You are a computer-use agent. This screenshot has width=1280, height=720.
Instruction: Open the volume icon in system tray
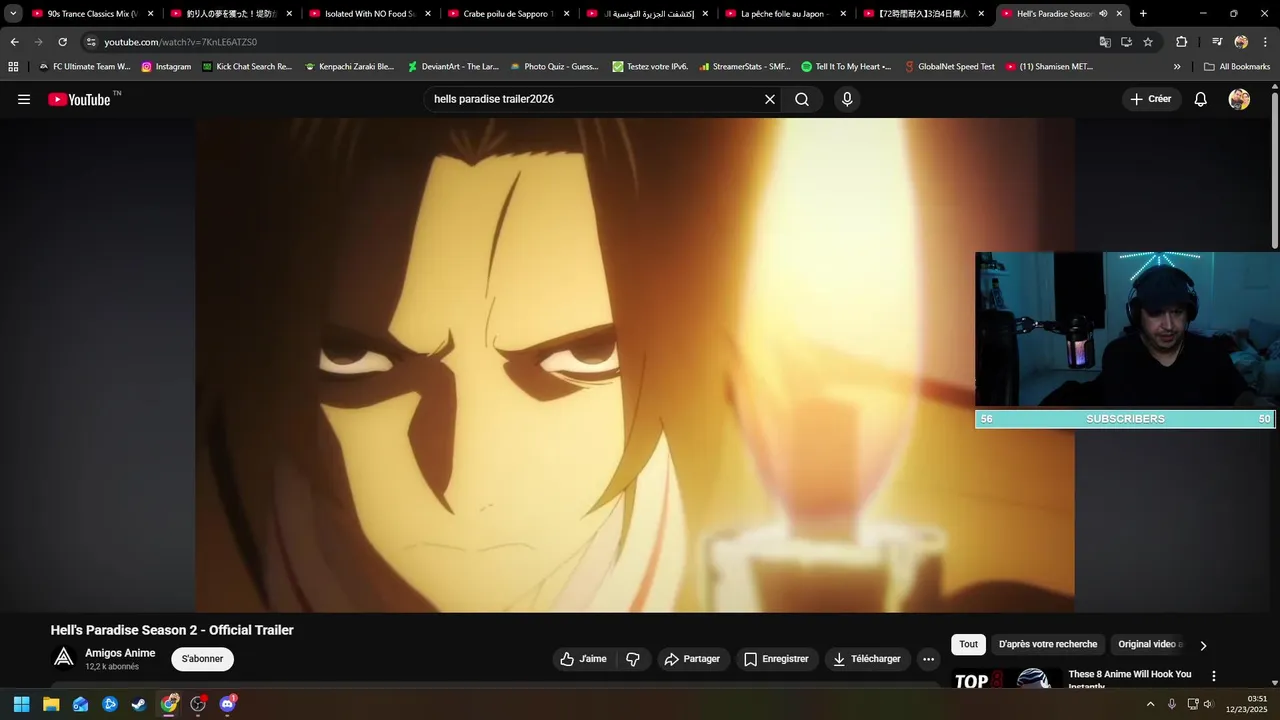point(1208,704)
